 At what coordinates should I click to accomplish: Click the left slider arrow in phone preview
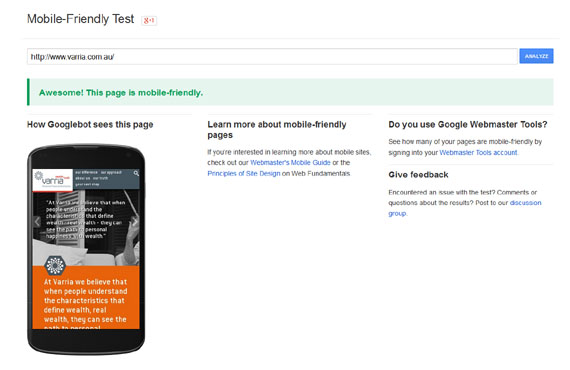[37, 221]
